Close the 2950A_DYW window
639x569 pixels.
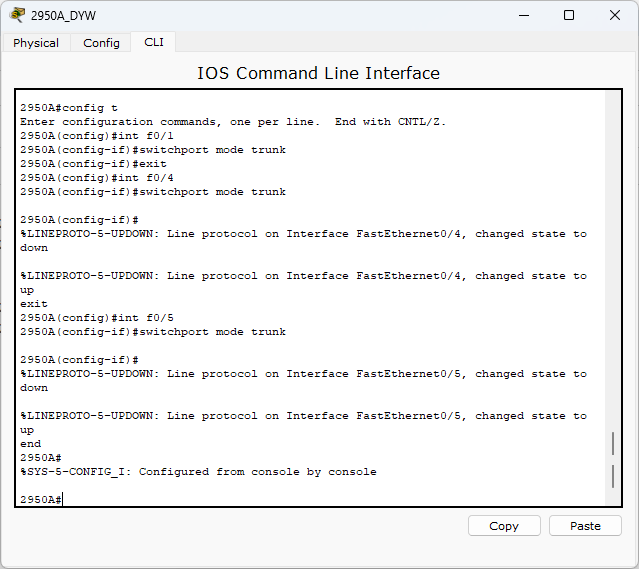(x=615, y=15)
